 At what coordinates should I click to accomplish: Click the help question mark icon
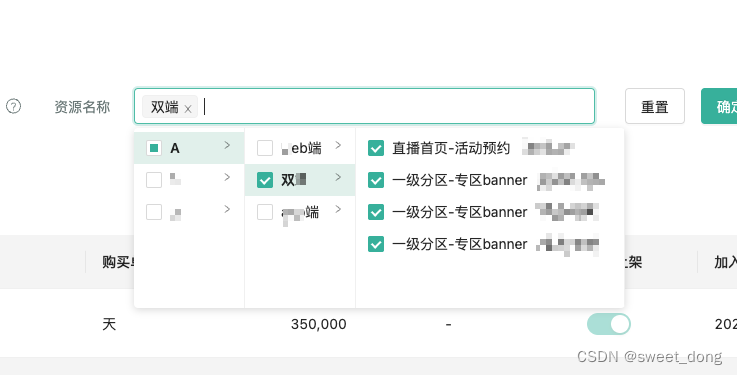point(14,106)
